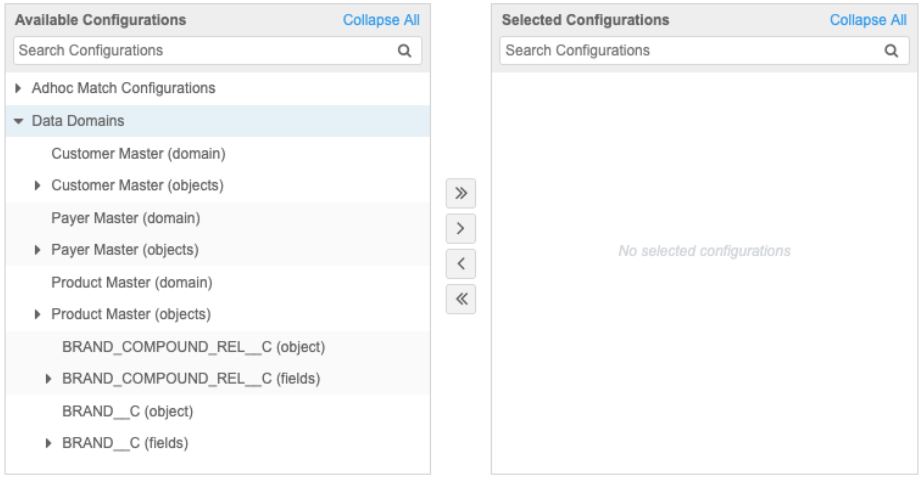Image resolution: width=923 pixels, height=479 pixels.
Task: Focus the Selected Configurations search field
Action: (x=688, y=51)
